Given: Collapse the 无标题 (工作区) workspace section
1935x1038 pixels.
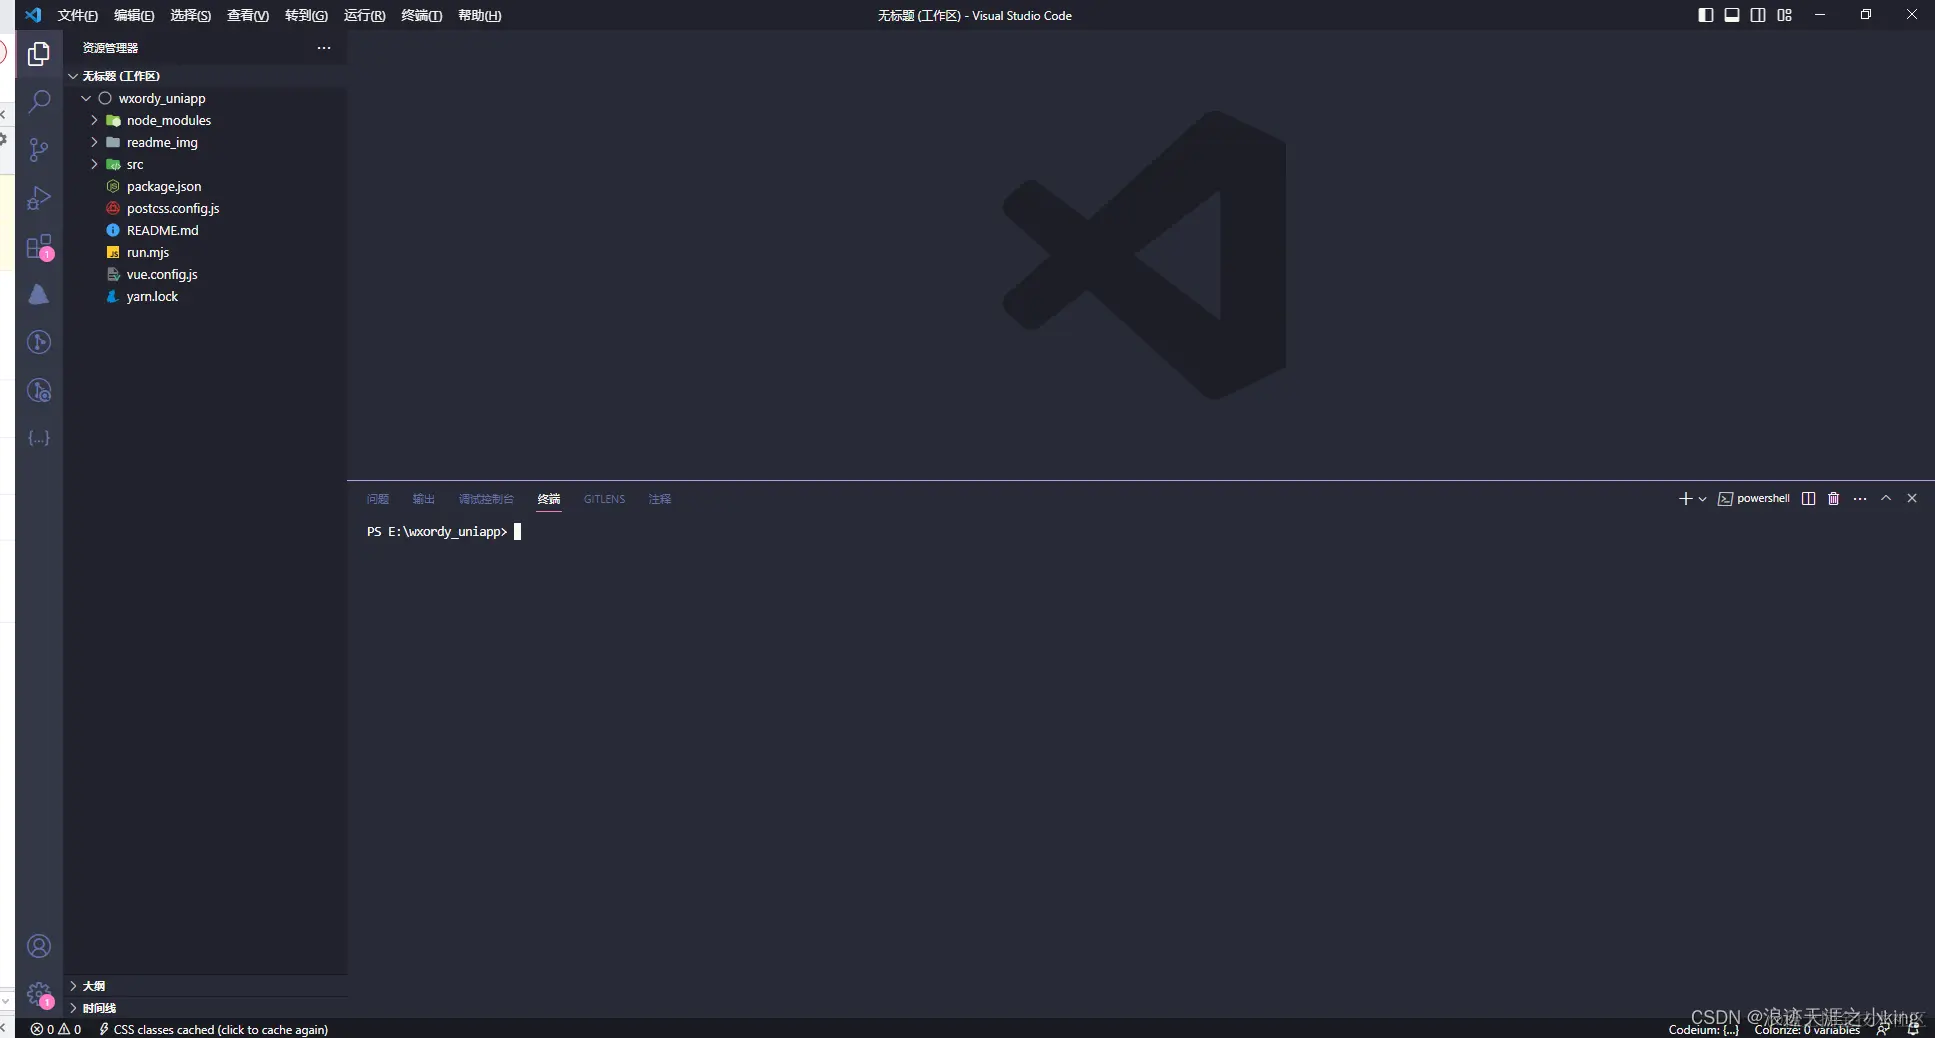Looking at the screenshot, I should click(206, 76).
